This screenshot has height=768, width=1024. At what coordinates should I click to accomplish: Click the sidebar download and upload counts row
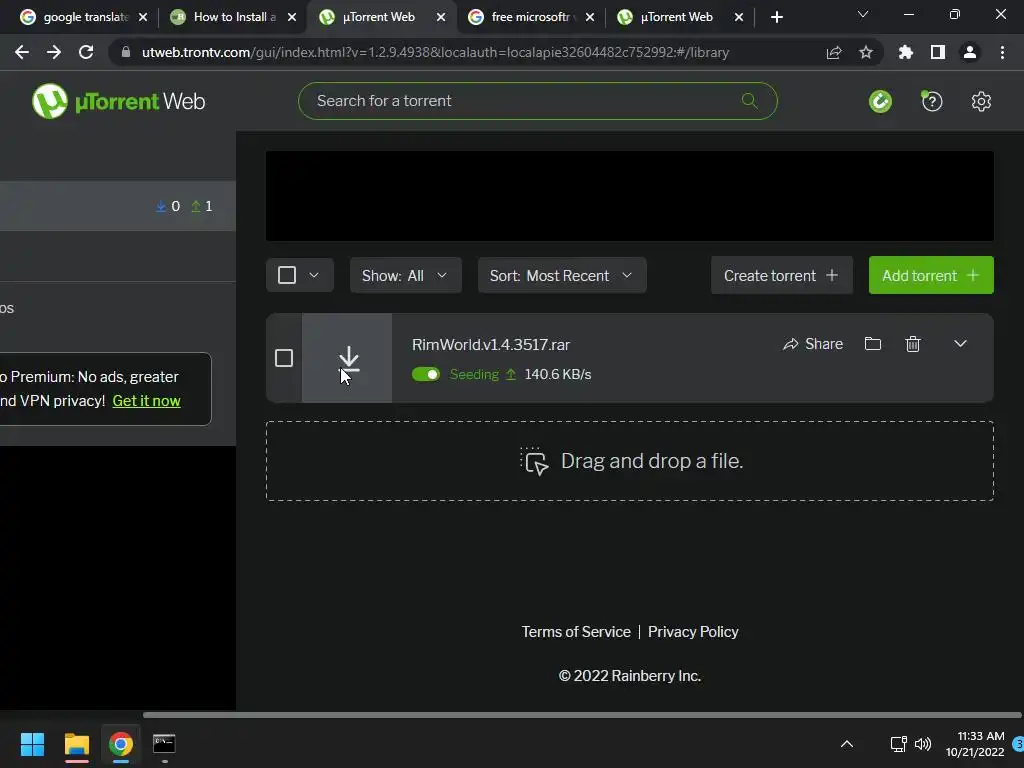coord(118,206)
